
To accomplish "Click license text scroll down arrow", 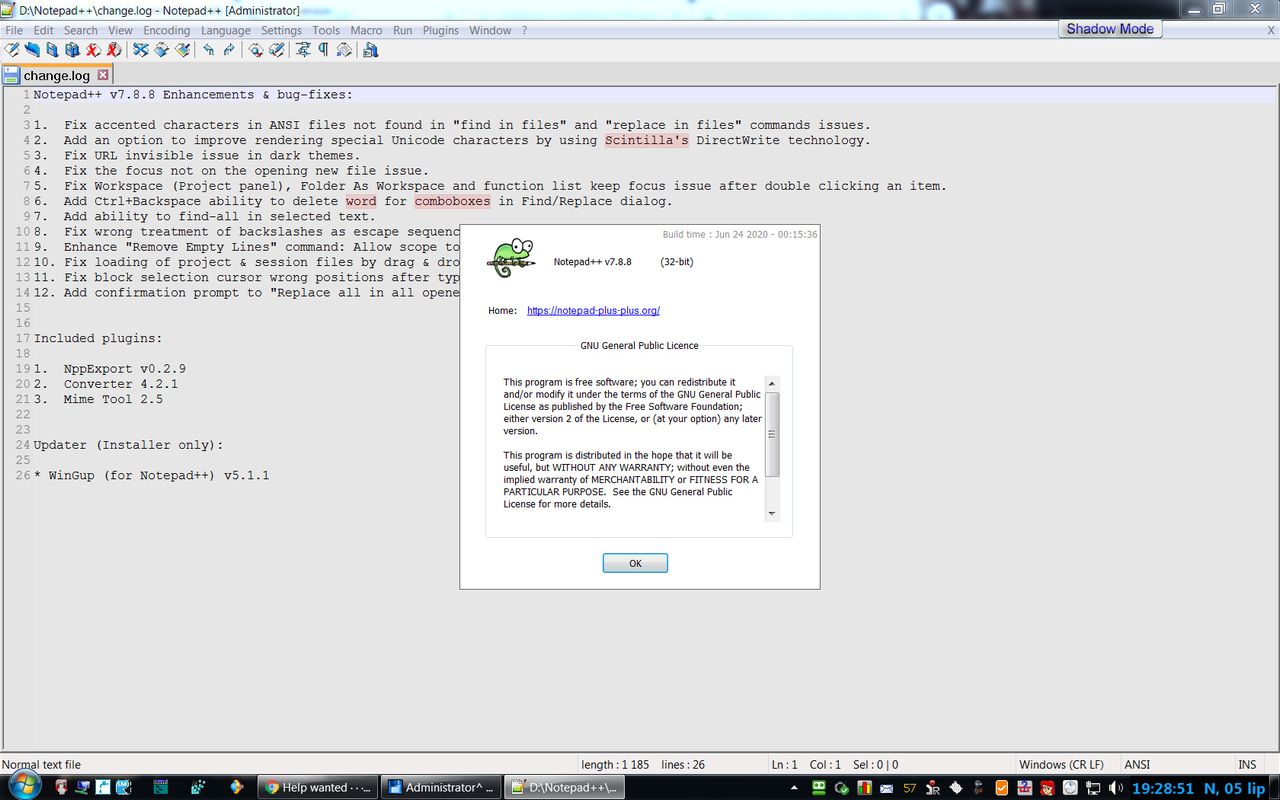I will coord(772,513).
